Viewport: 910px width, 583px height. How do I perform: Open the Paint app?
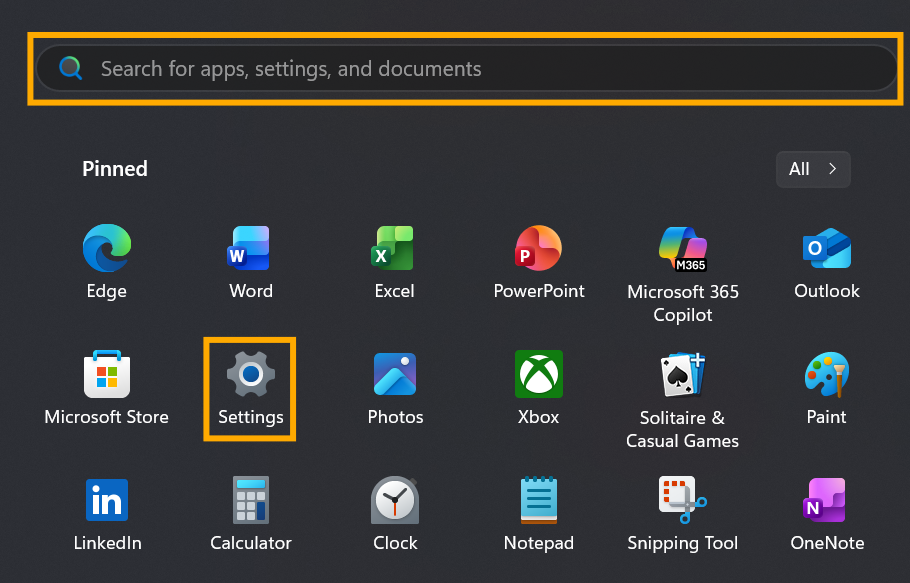click(x=826, y=388)
